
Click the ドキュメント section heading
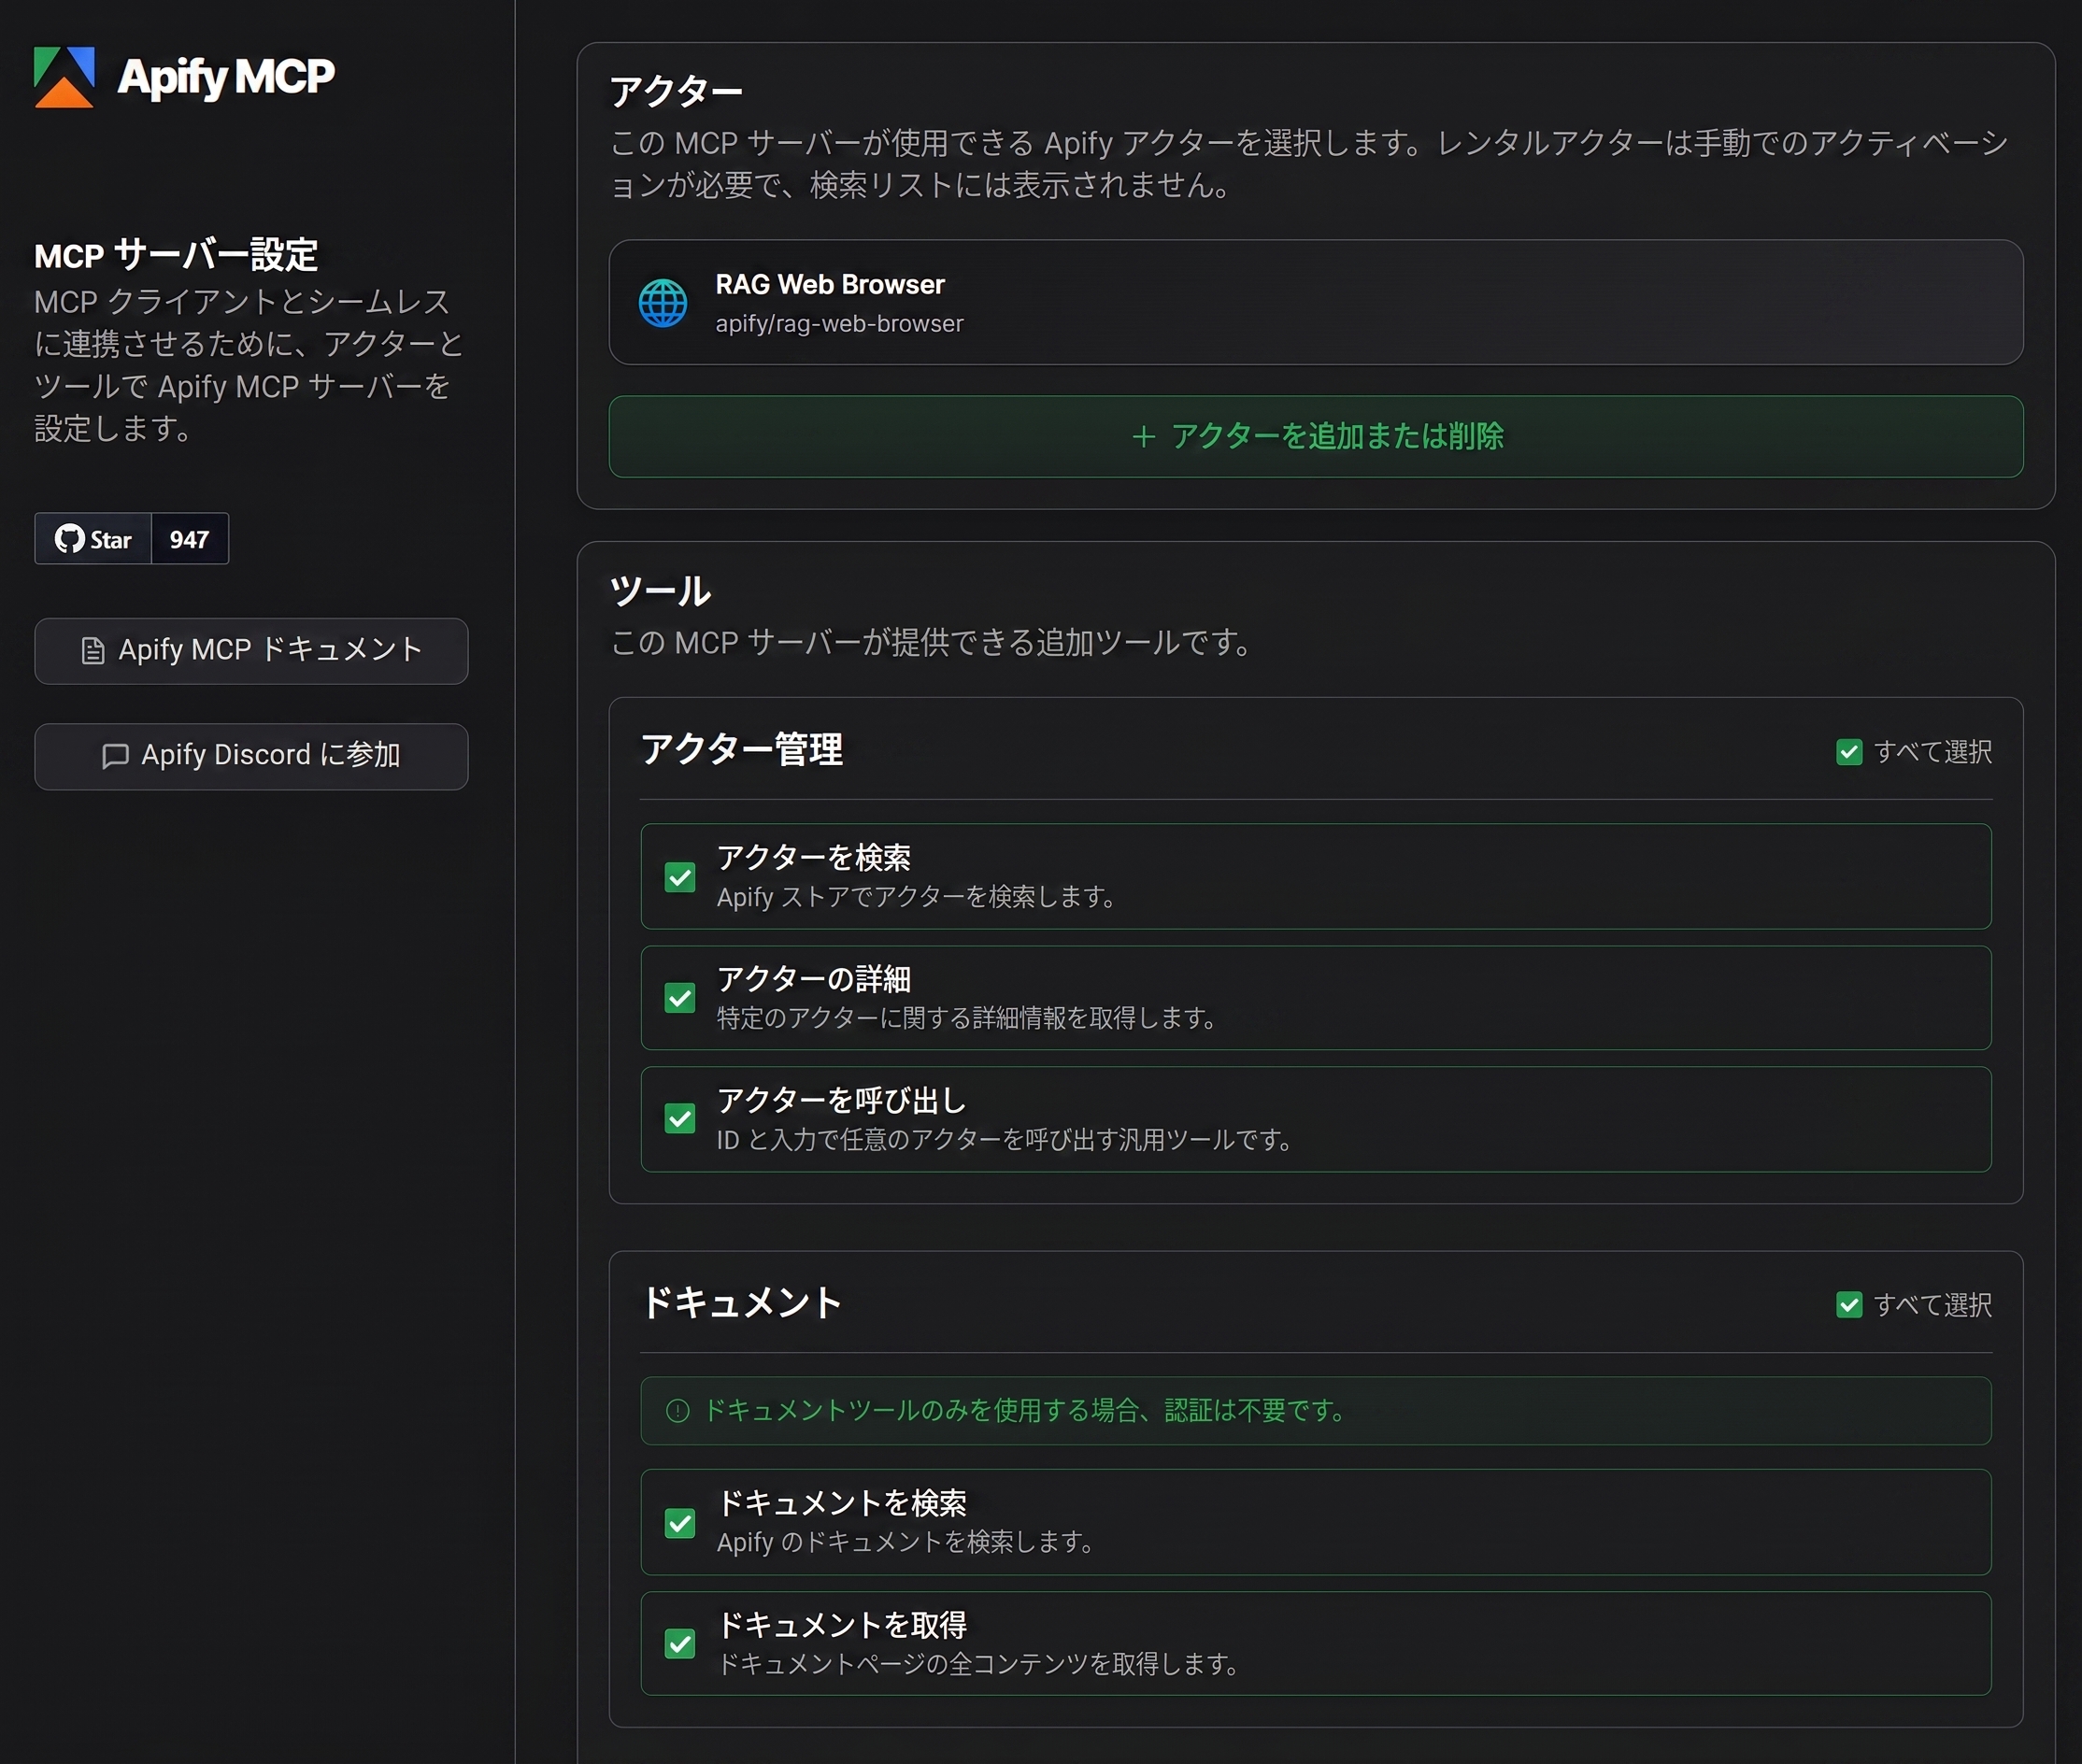click(x=742, y=1302)
